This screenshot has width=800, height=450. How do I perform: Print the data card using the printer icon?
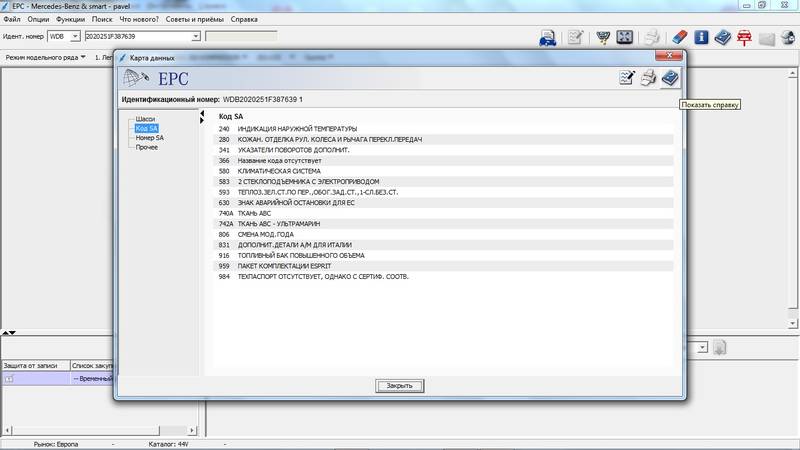pyautogui.click(x=648, y=78)
